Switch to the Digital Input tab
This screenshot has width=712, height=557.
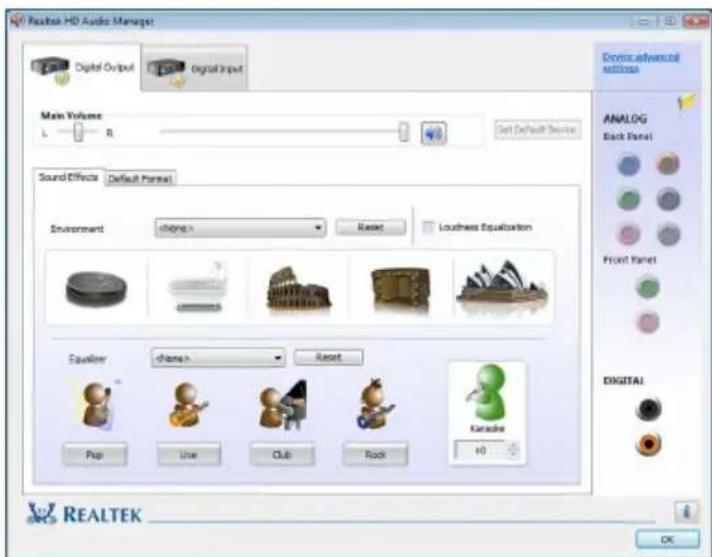pos(194,69)
